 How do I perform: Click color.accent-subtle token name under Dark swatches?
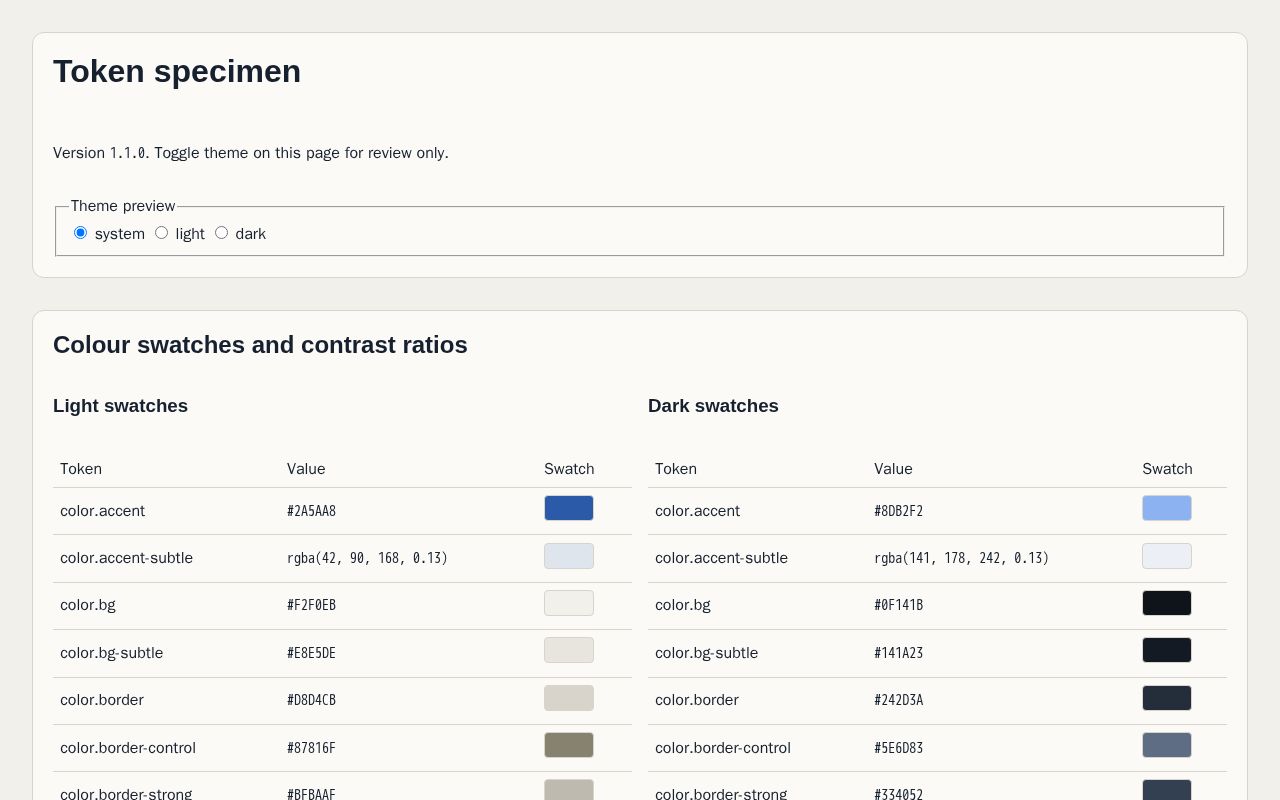[x=721, y=558]
